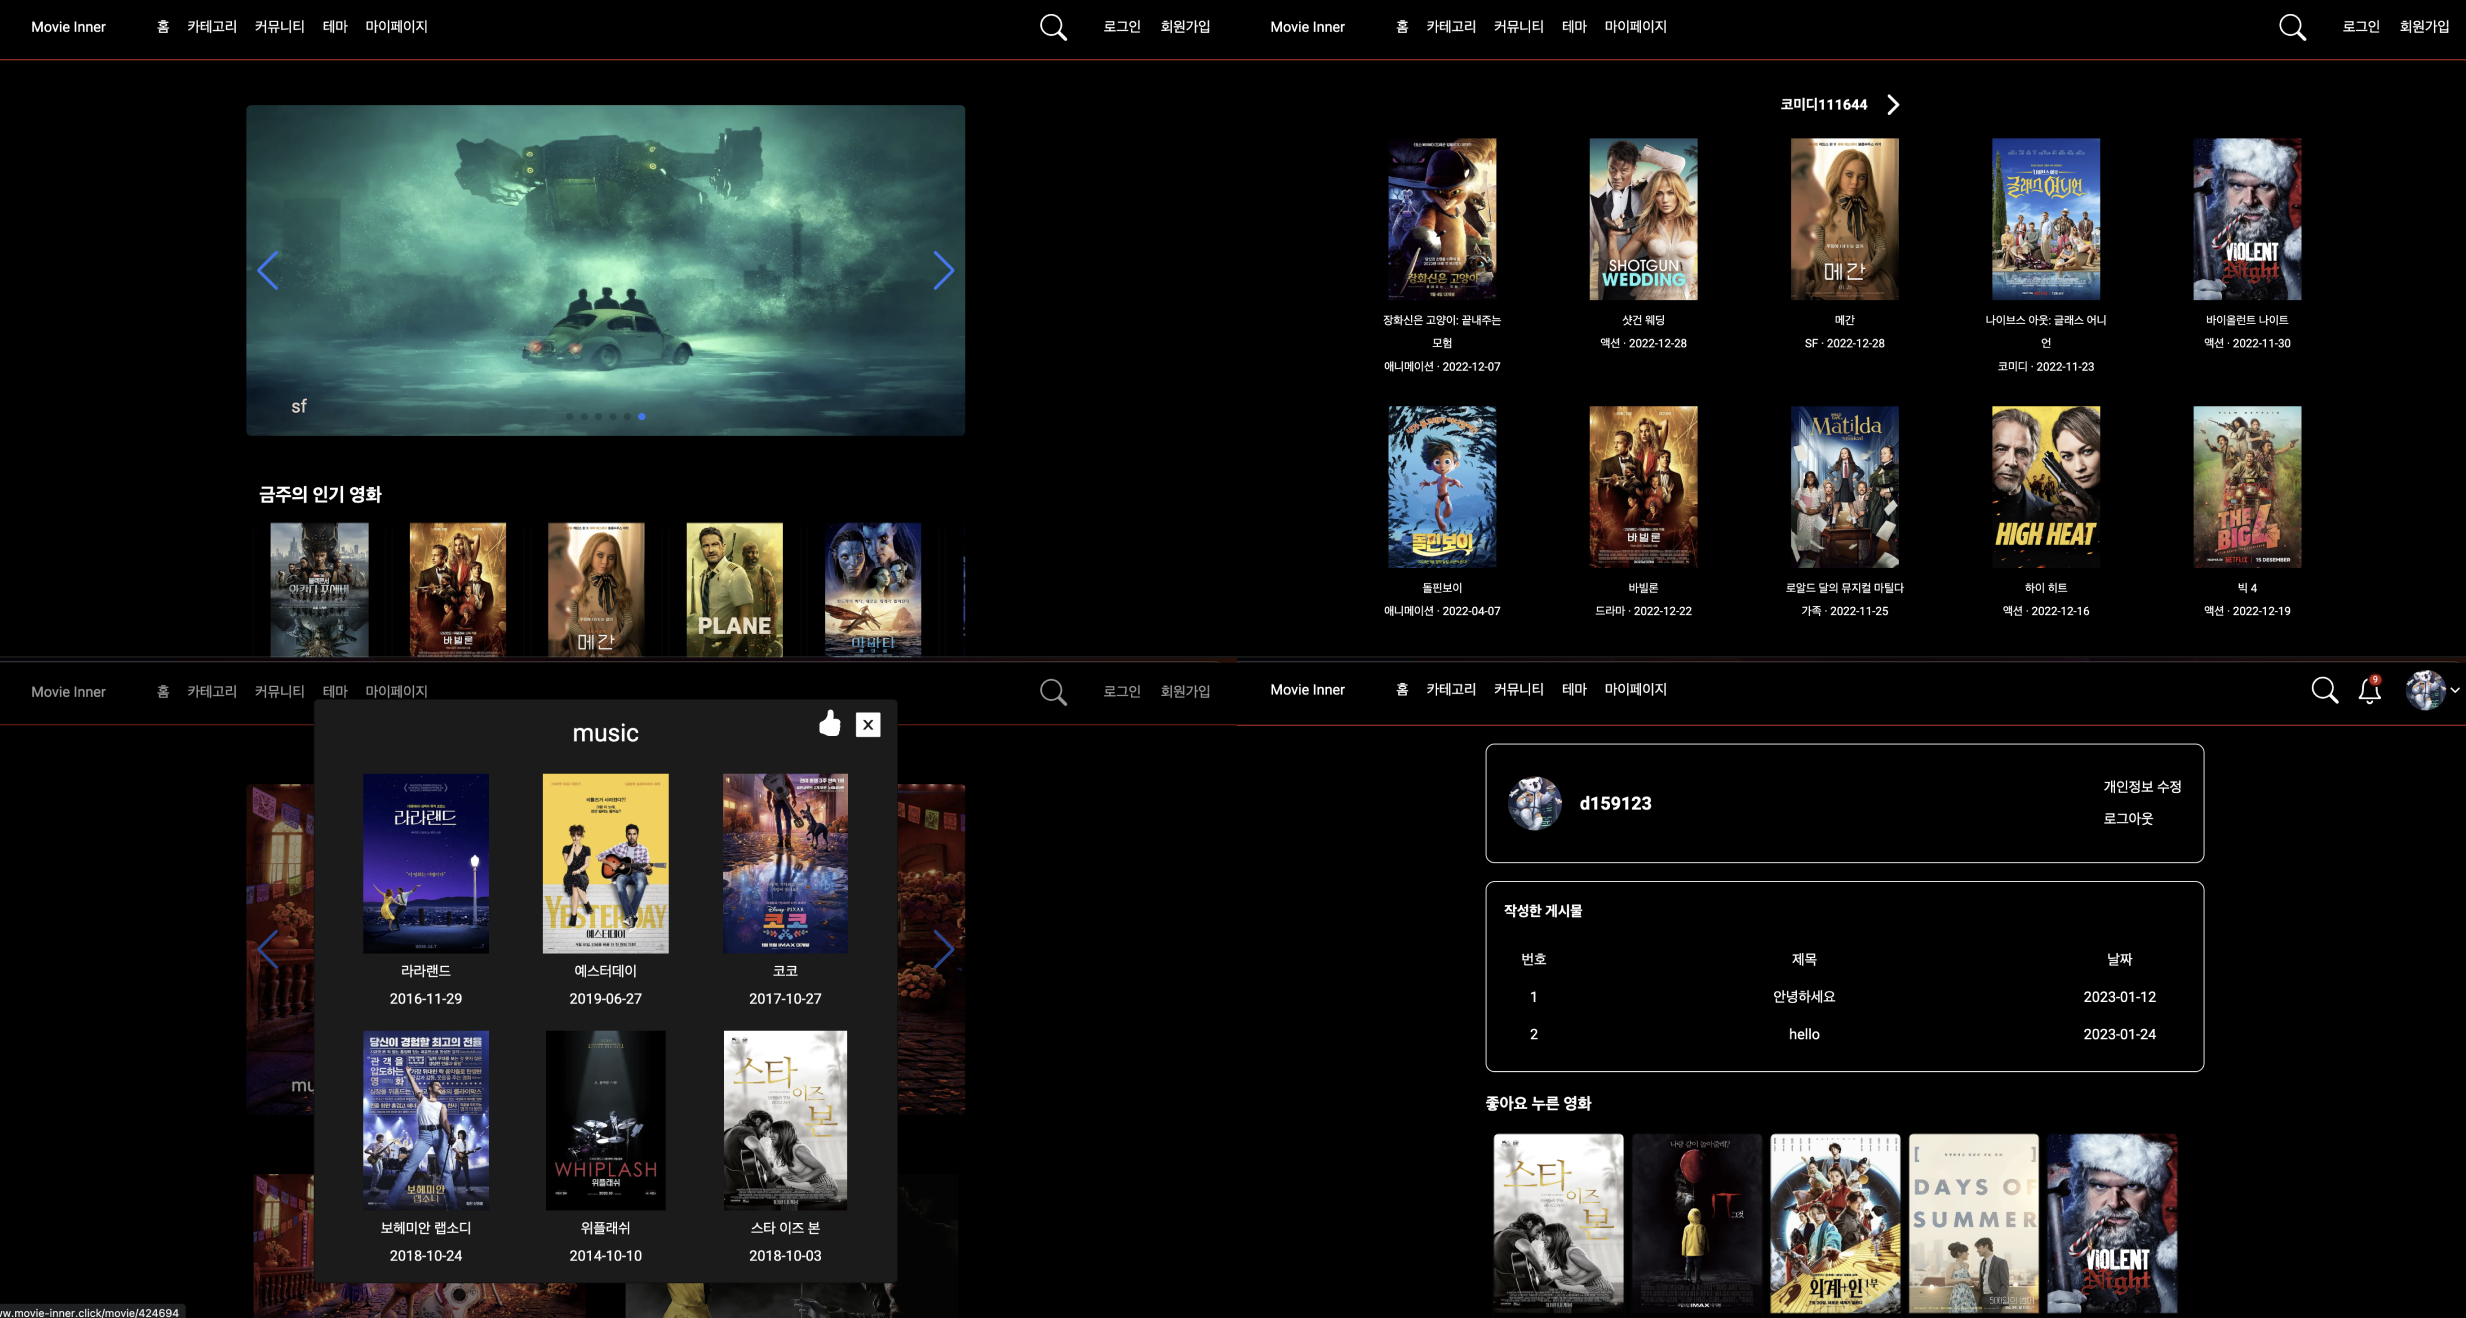Use the left arrow beside the Coco carousel

pyautogui.click(x=268, y=949)
